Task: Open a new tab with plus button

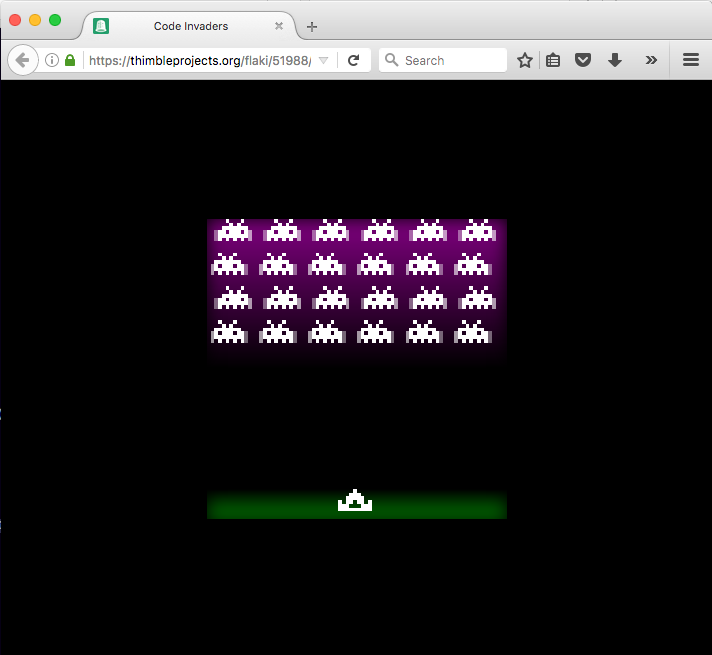Action: point(312,27)
